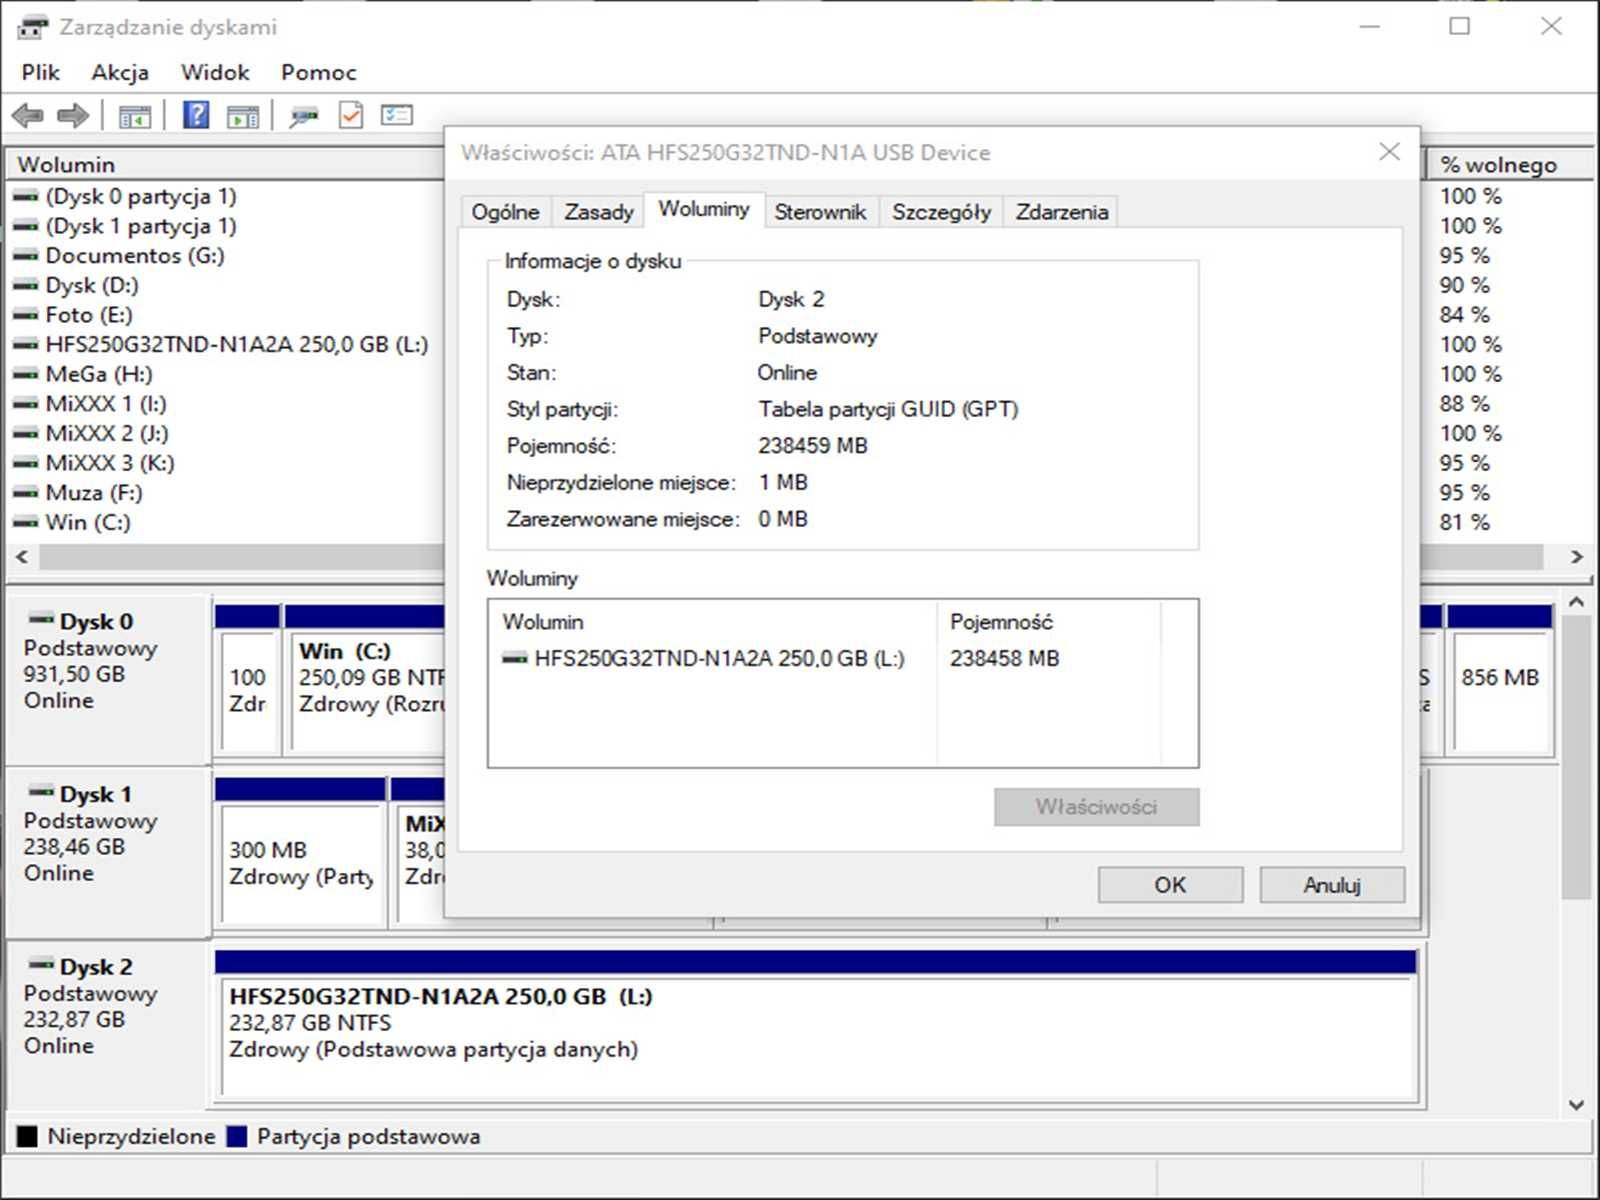Click horizontal scrollbar left arrow in volume list
The width and height of the screenshot is (1600, 1200).
(22, 557)
